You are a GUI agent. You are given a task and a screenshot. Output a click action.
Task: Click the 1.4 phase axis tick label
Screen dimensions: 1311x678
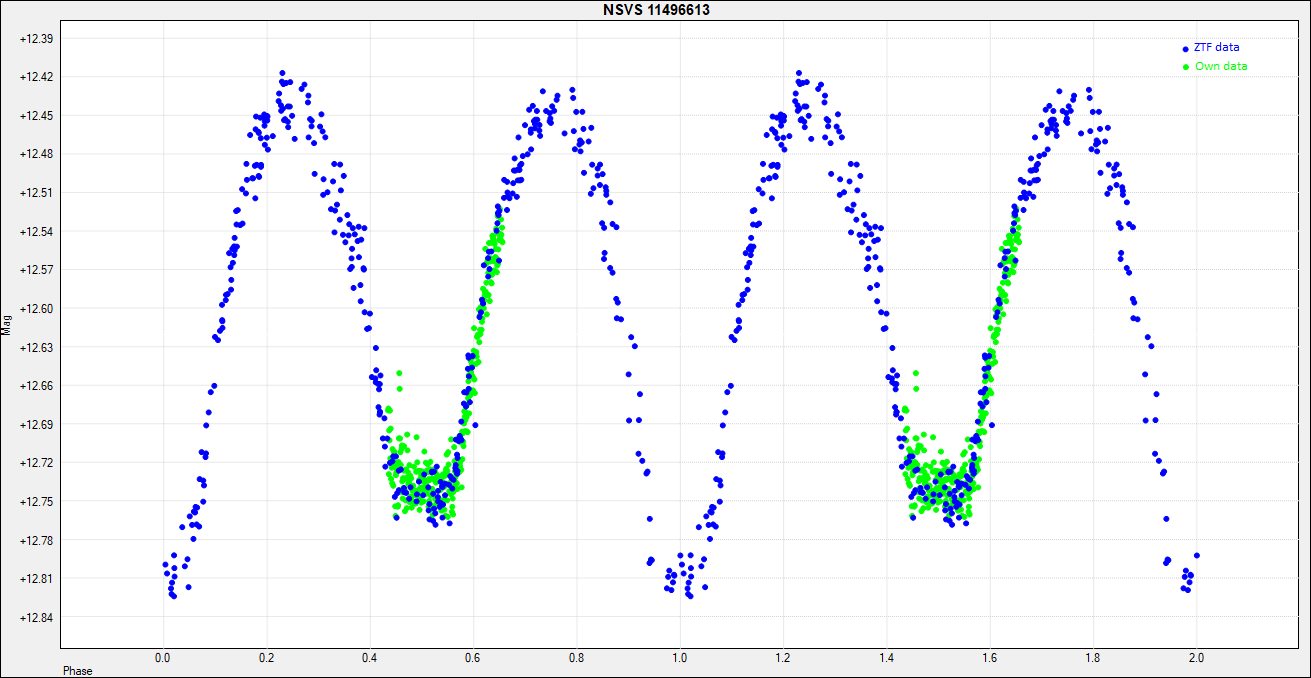pos(886,658)
